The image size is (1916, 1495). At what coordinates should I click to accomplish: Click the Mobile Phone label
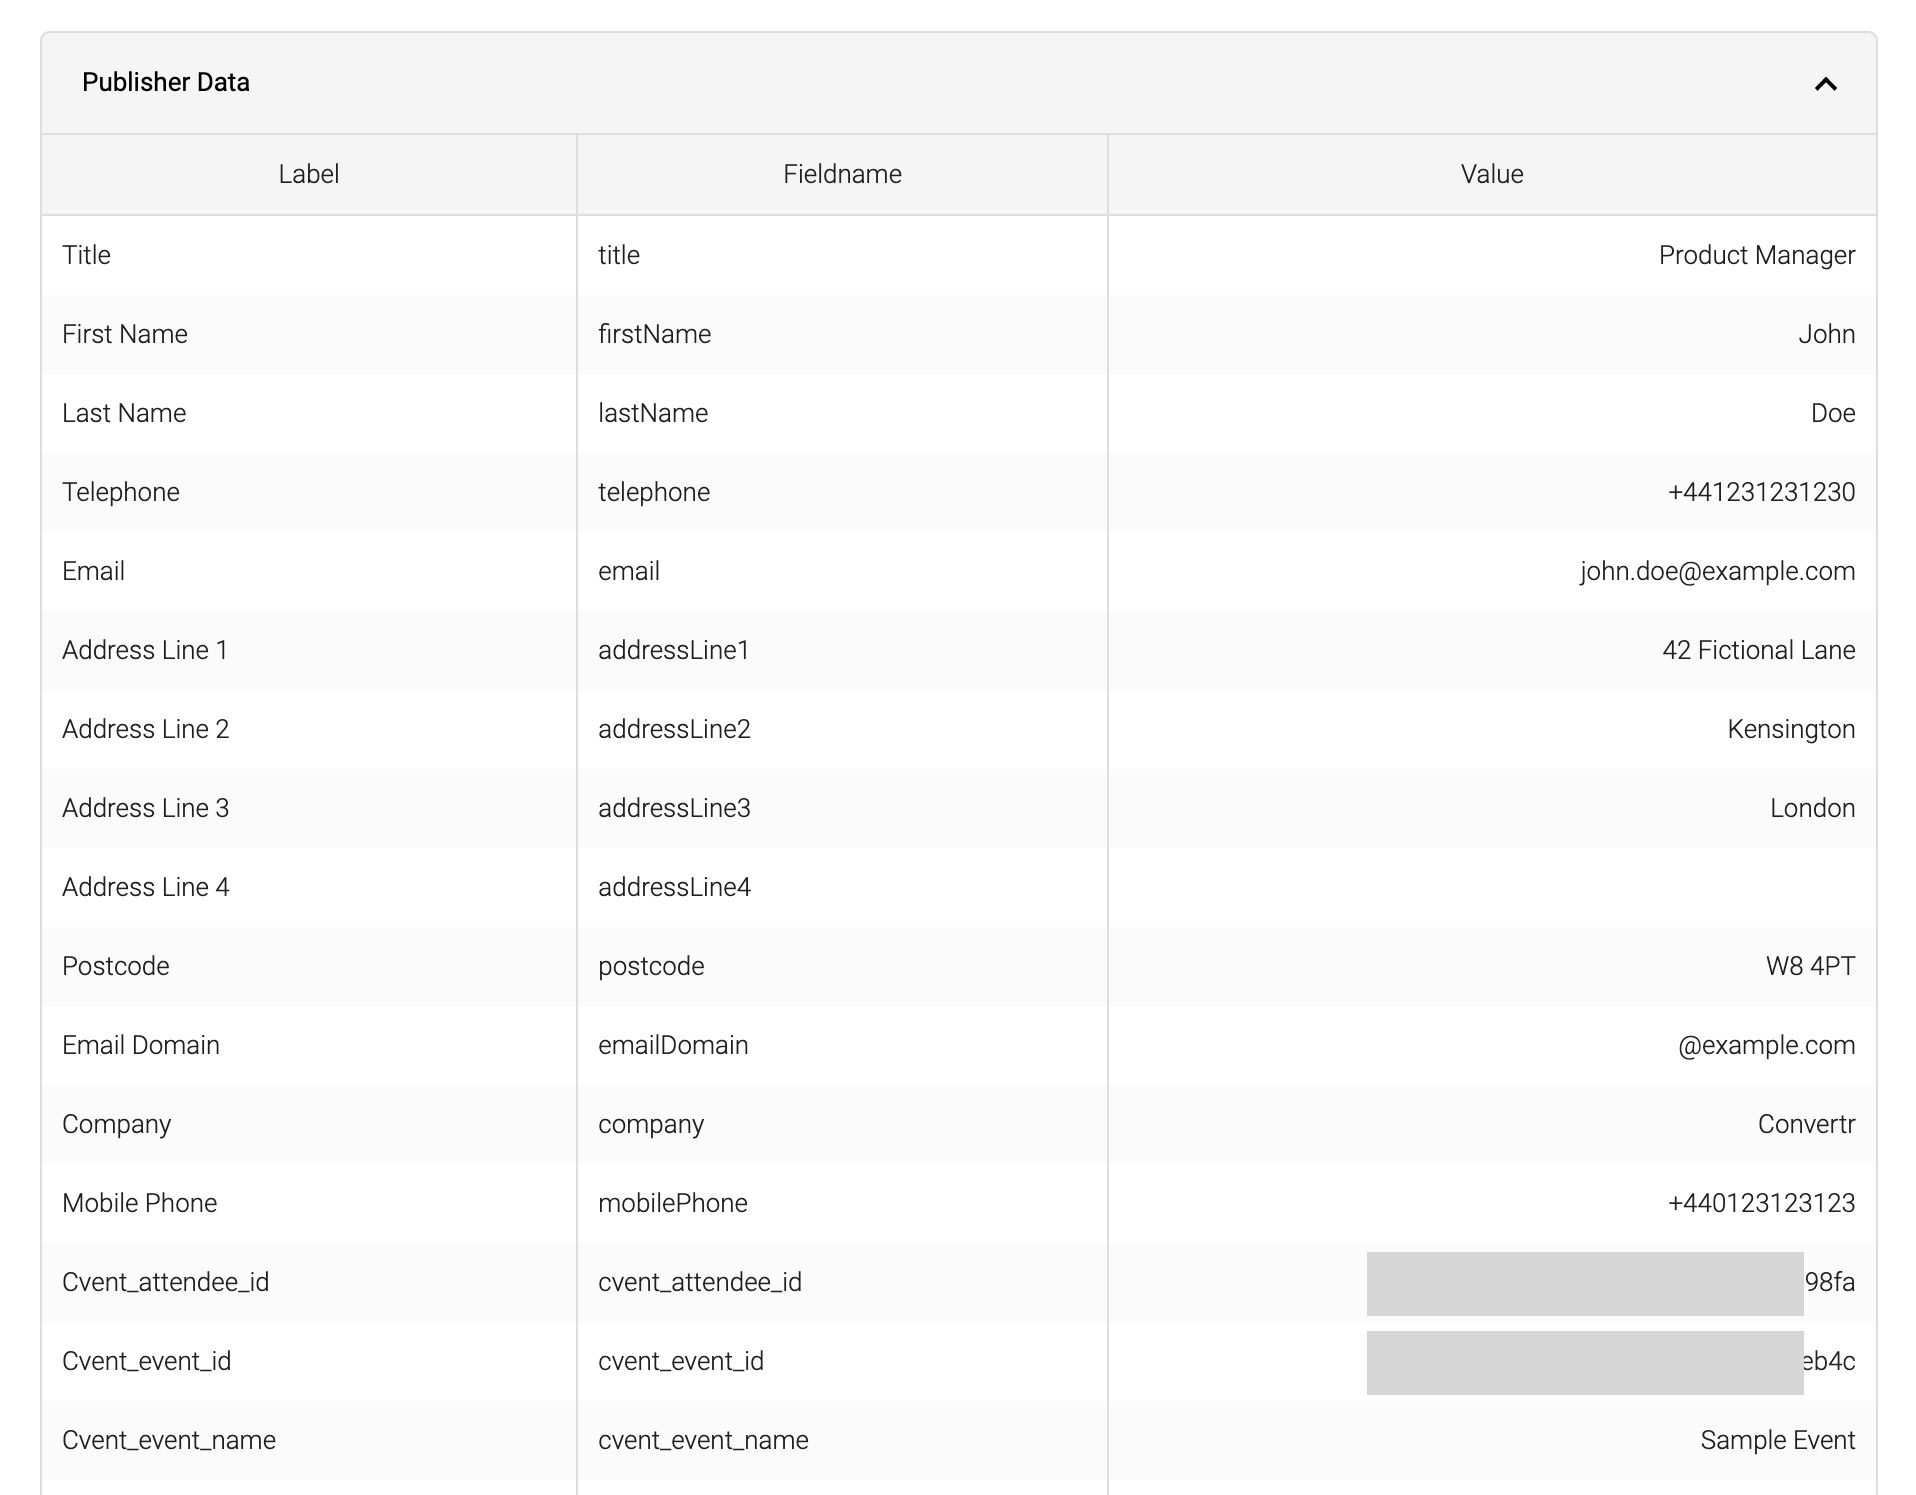(x=140, y=1203)
